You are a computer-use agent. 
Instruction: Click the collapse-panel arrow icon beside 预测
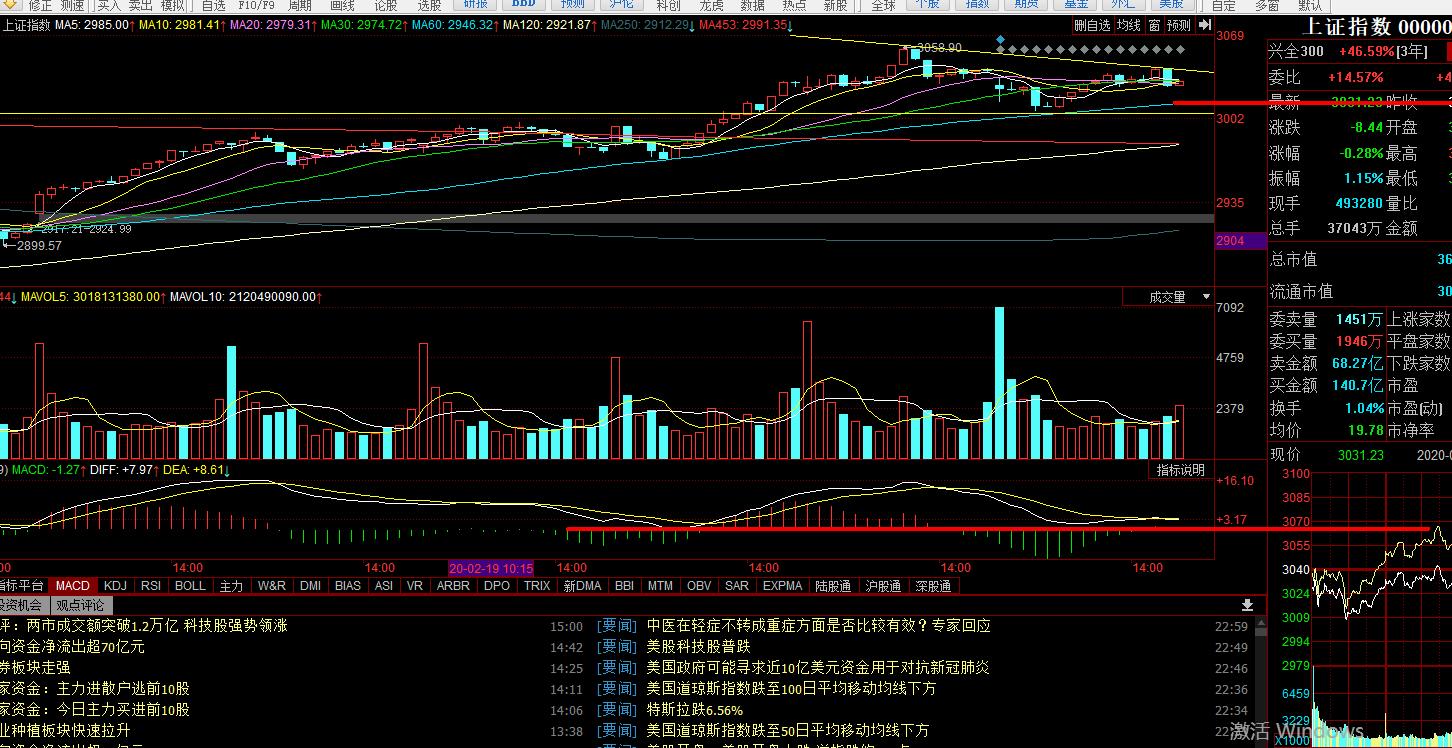[x=1204, y=25]
